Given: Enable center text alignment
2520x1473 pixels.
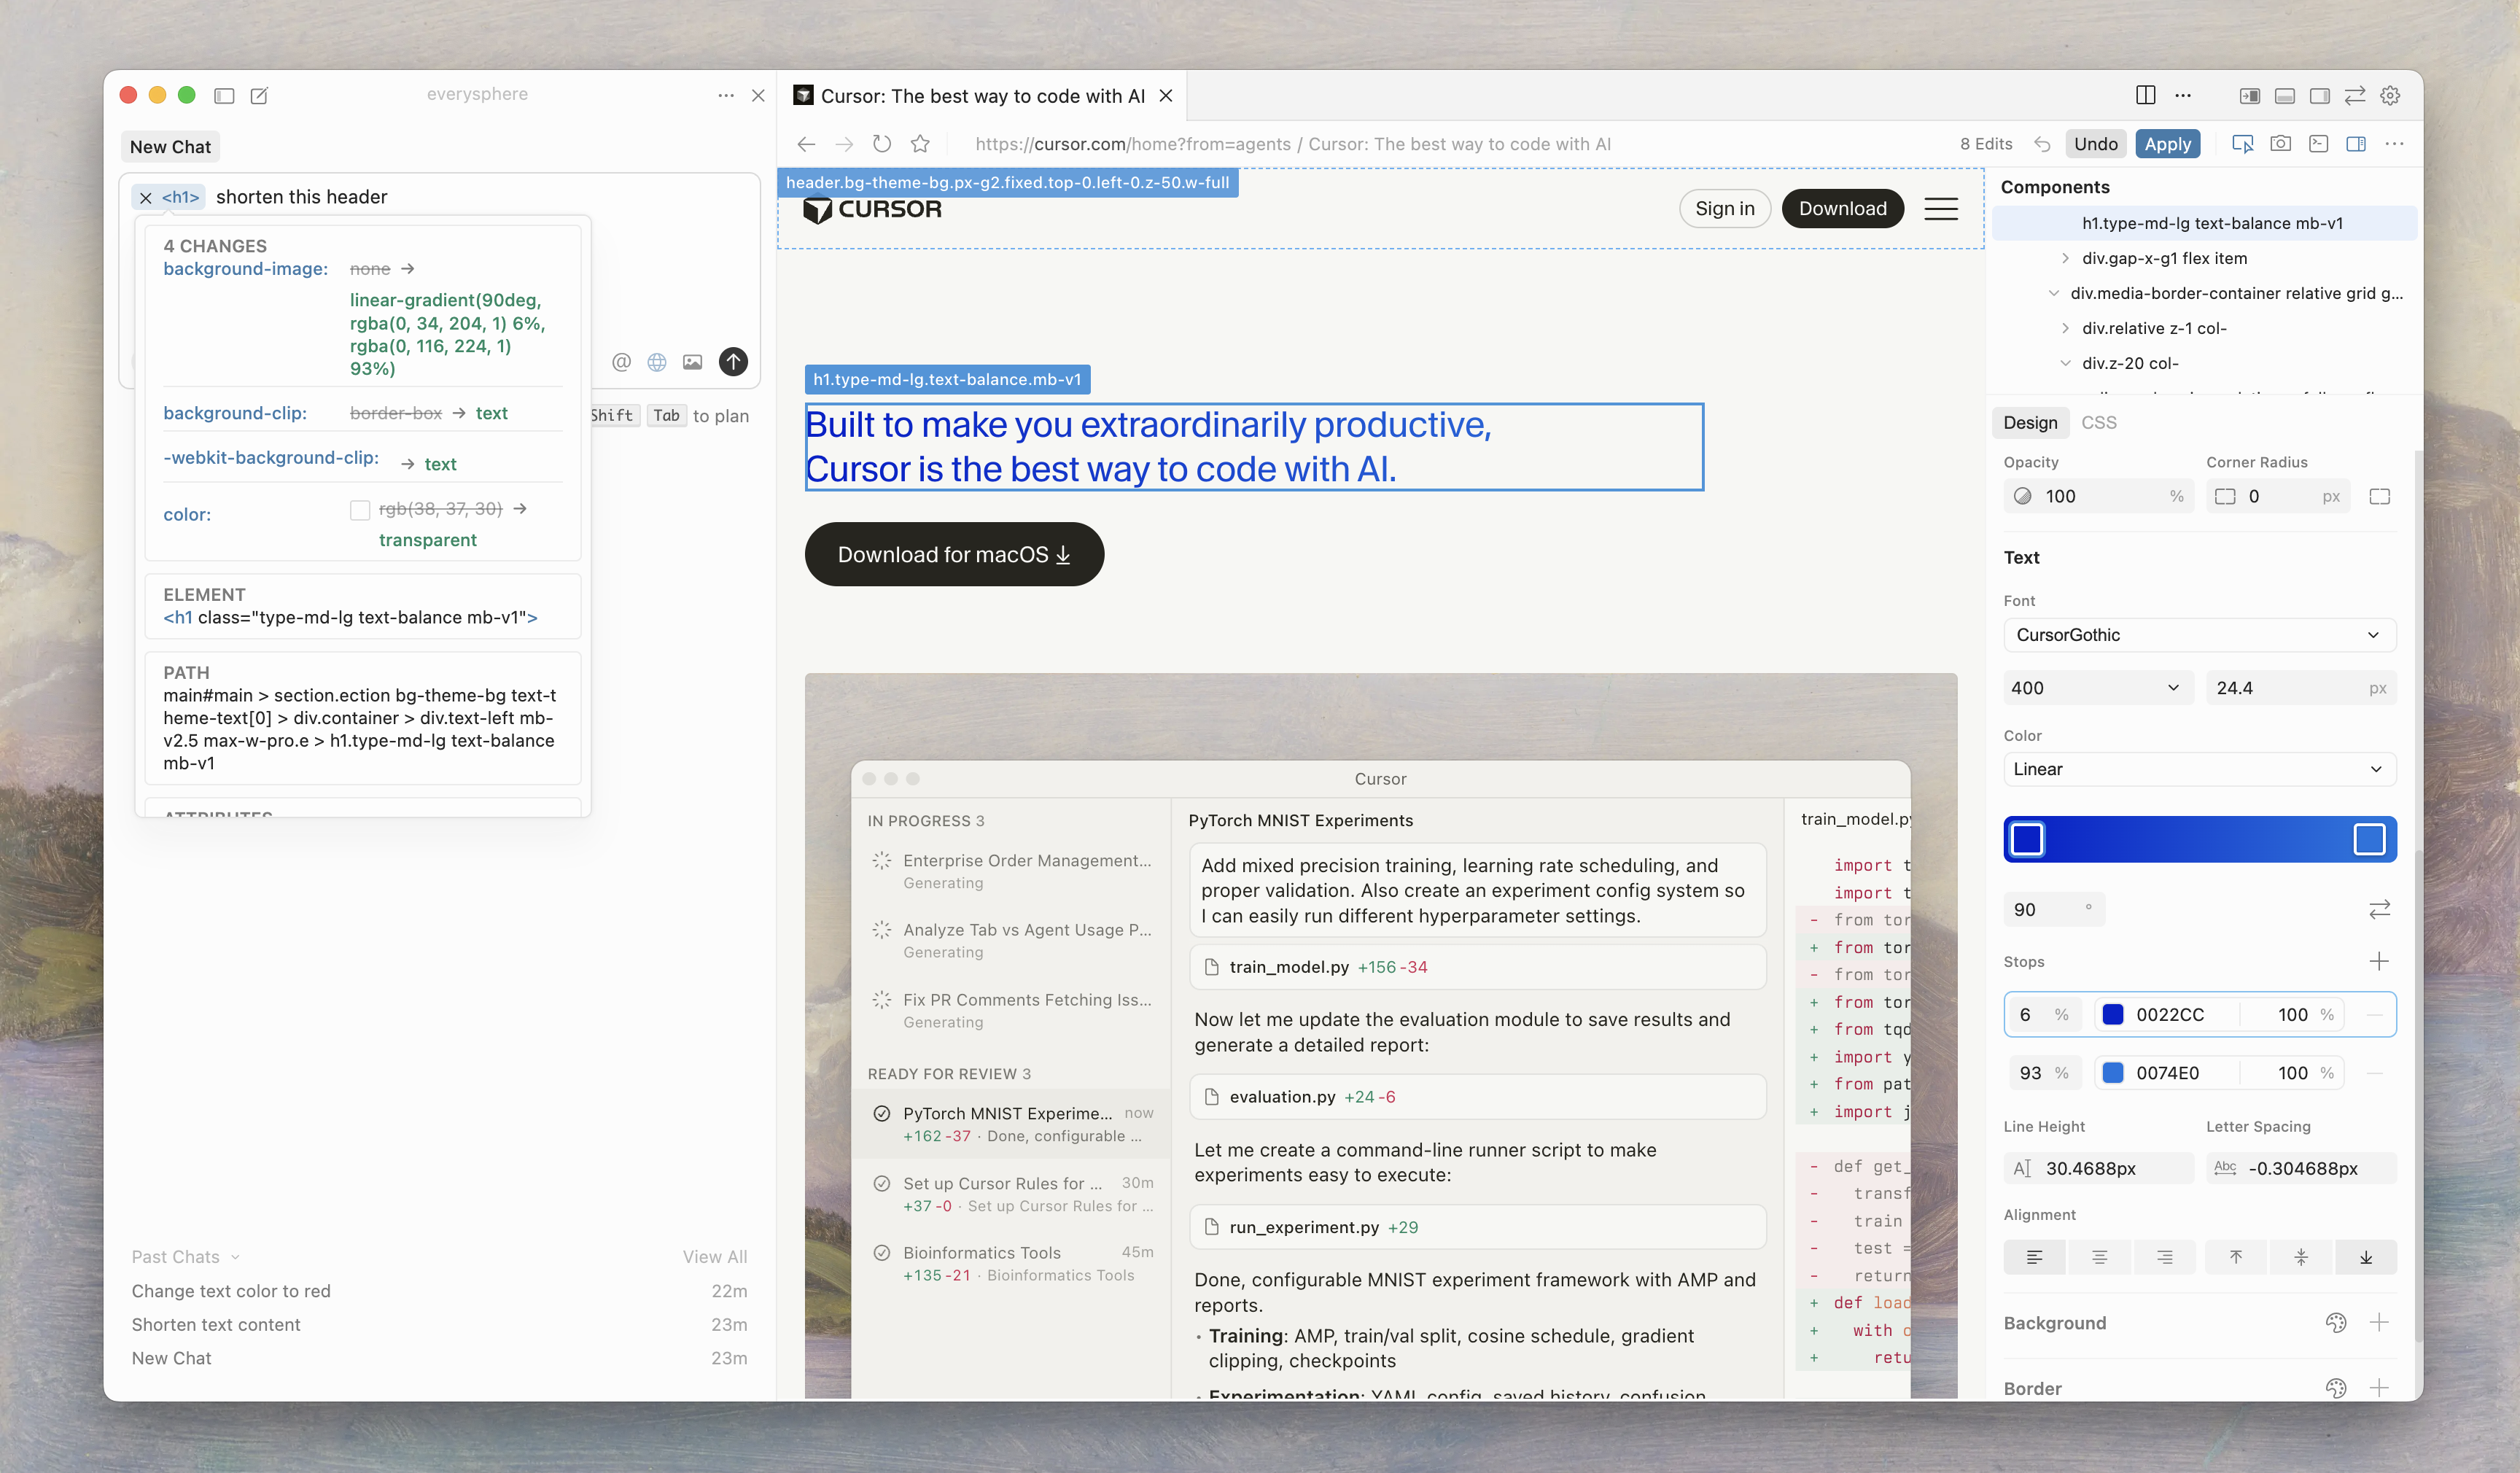Looking at the screenshot, I should click(x=2099, y=1257).
